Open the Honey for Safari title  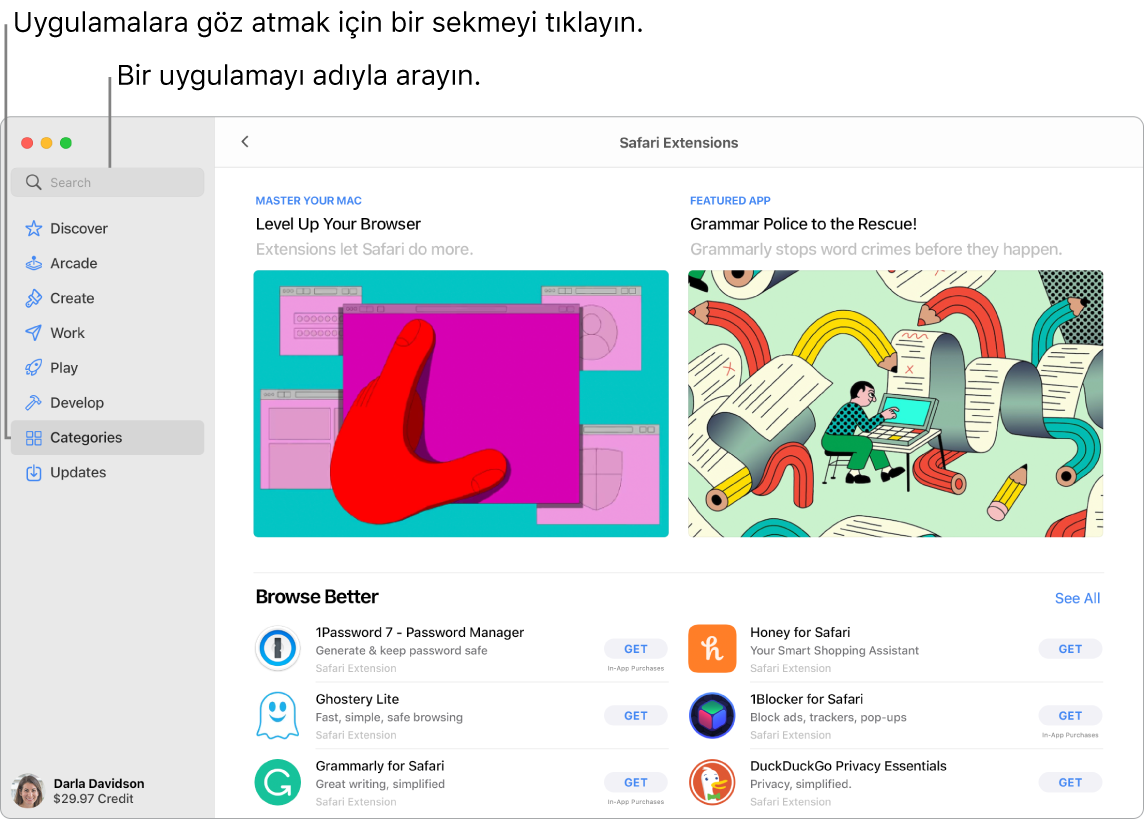[800, 632]
